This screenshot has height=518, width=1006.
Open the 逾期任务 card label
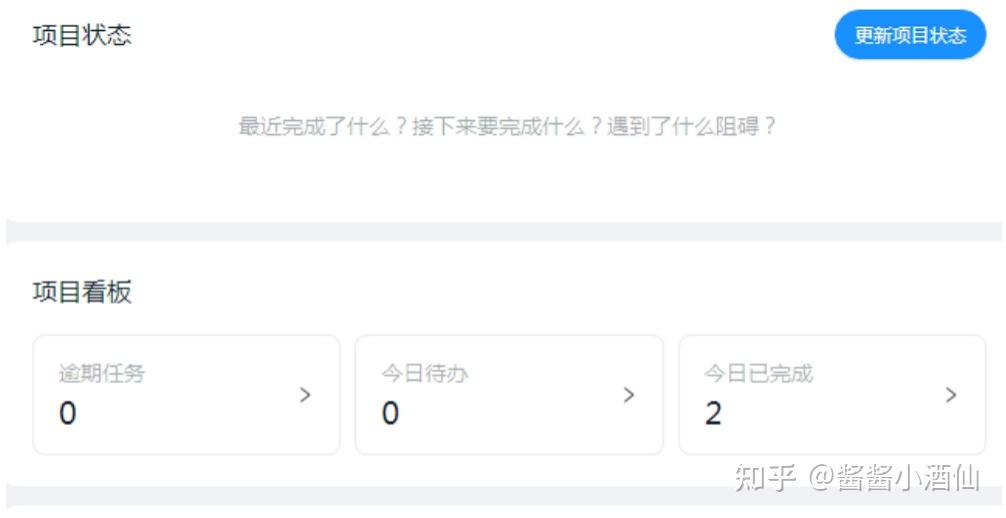pyautogui.click(x=102, y=373)
